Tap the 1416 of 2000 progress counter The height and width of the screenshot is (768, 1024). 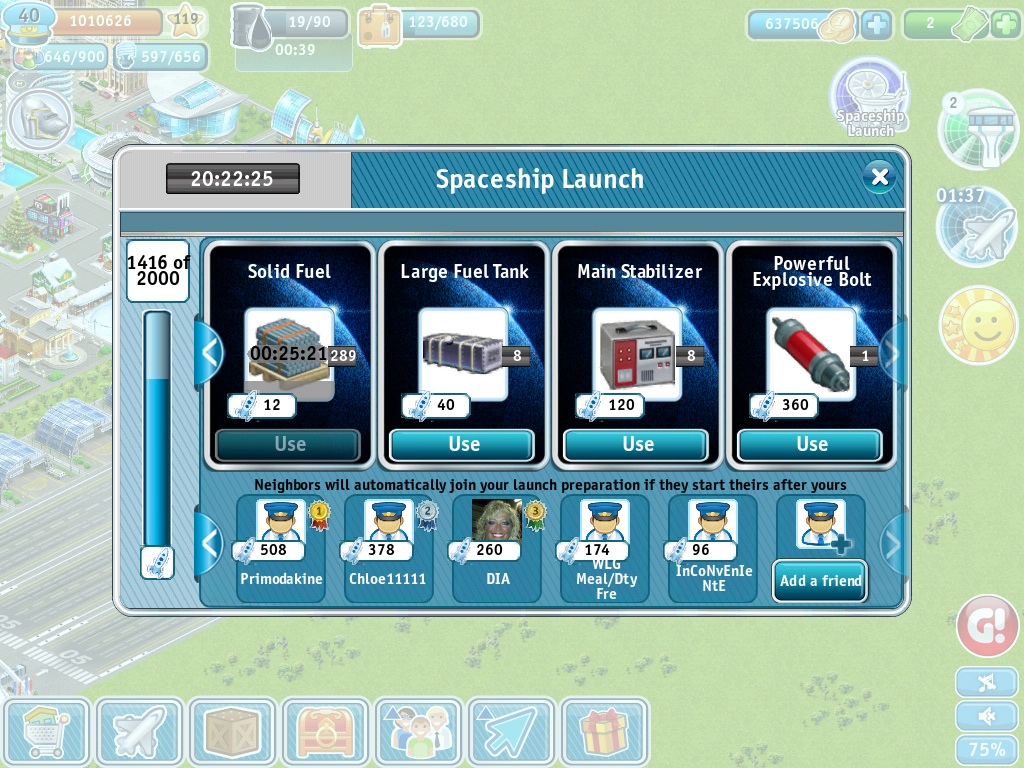click(x=157, y=270)
